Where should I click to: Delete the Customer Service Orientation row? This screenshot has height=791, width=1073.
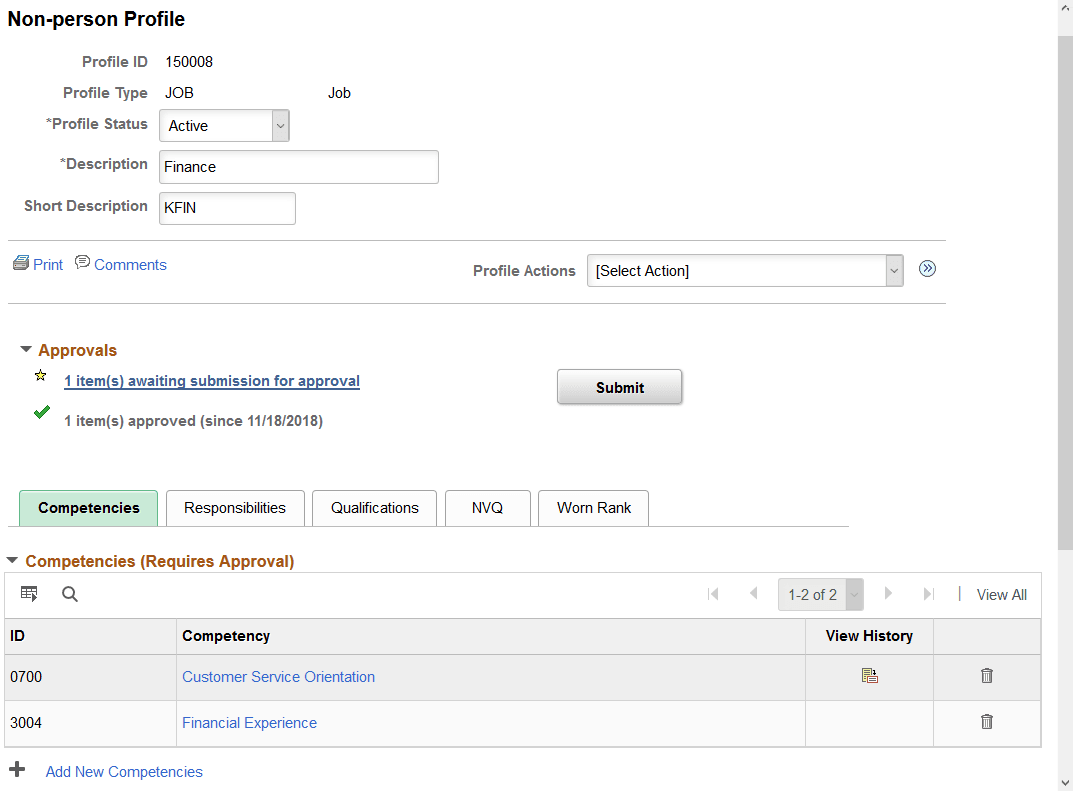[987, 676]
